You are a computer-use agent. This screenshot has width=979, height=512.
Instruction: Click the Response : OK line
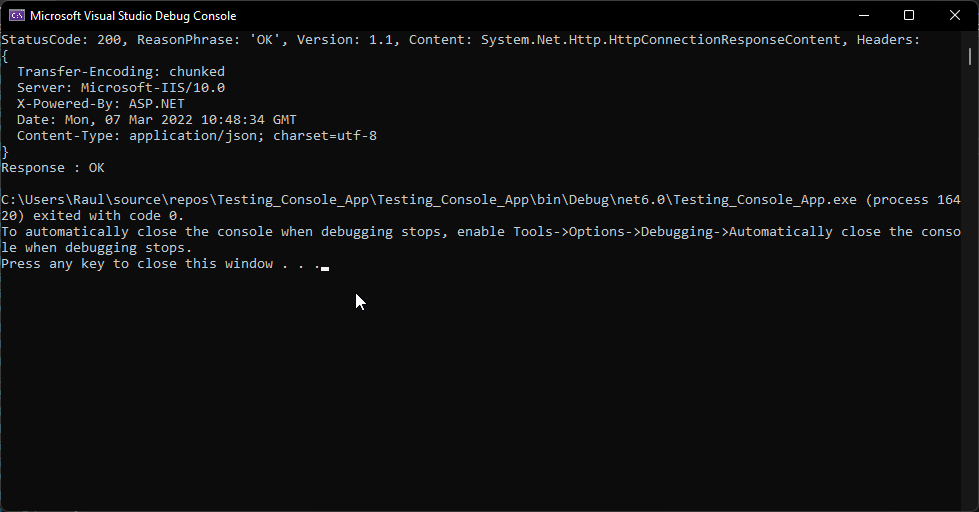pos(53,167)
